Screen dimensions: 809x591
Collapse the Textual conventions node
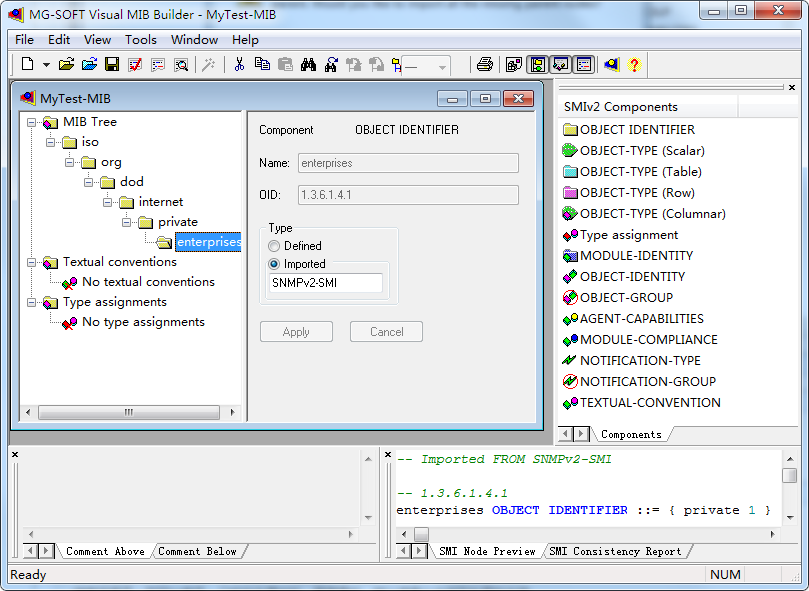coord(32,262)
